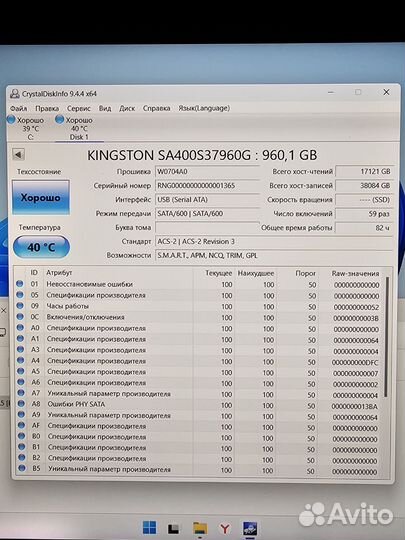
Task: Click the status dot for attribute 0C
Action: coord(20,316)
